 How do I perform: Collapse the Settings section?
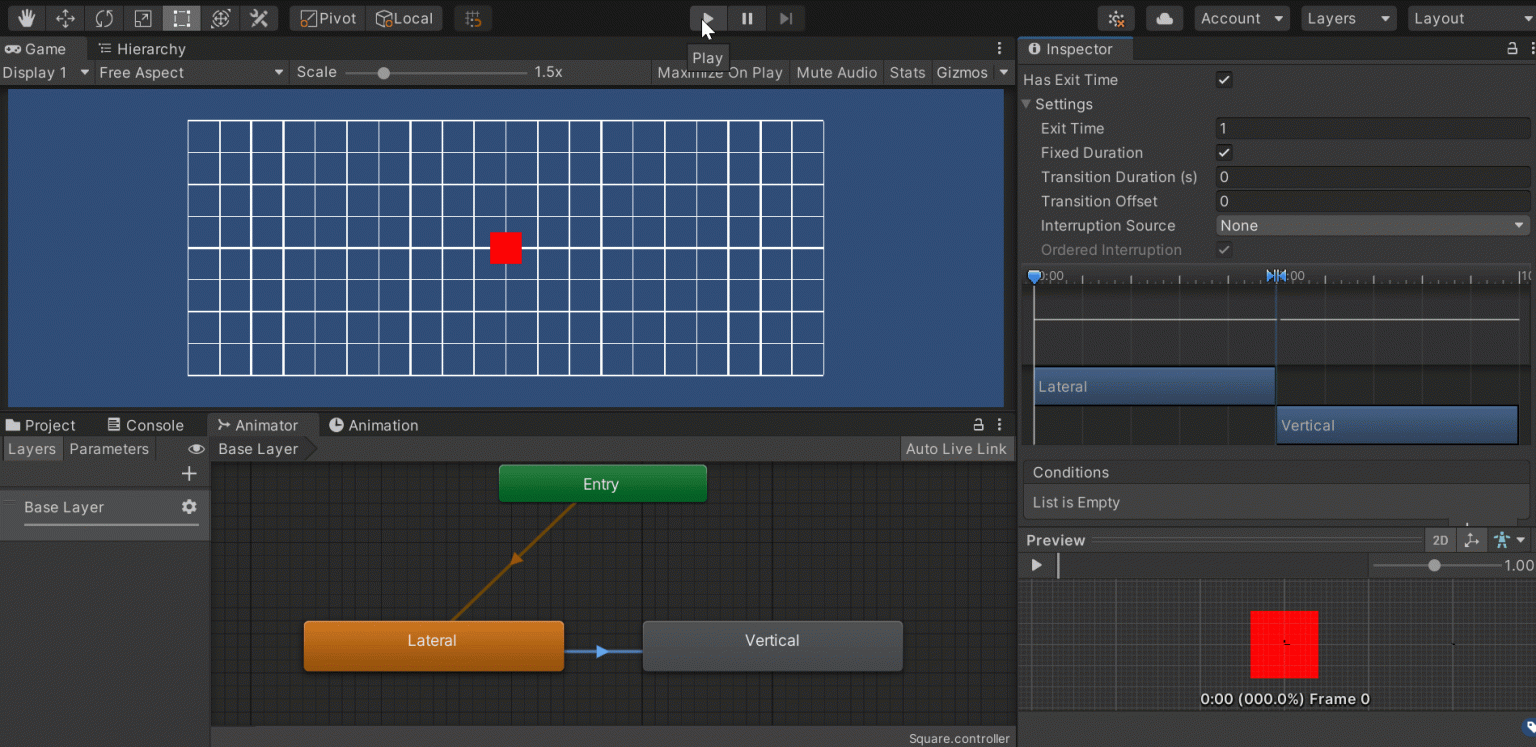1026,104
